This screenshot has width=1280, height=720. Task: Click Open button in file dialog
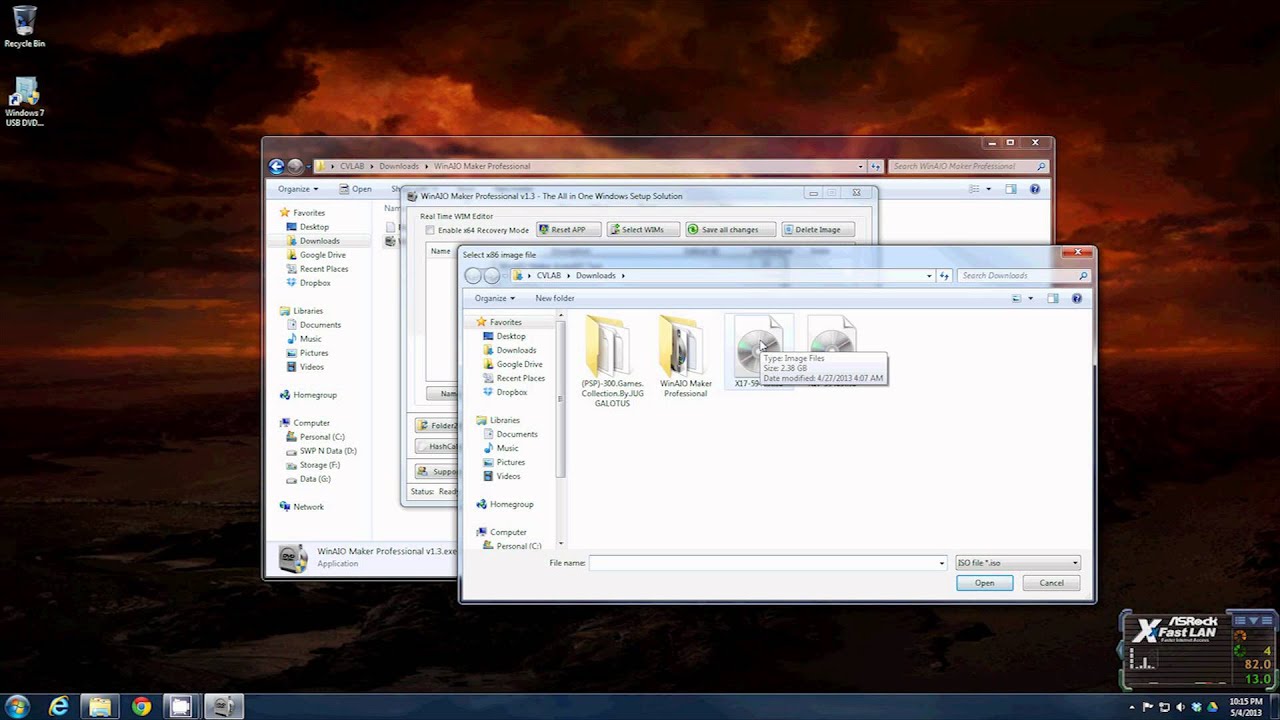point(984,583)
